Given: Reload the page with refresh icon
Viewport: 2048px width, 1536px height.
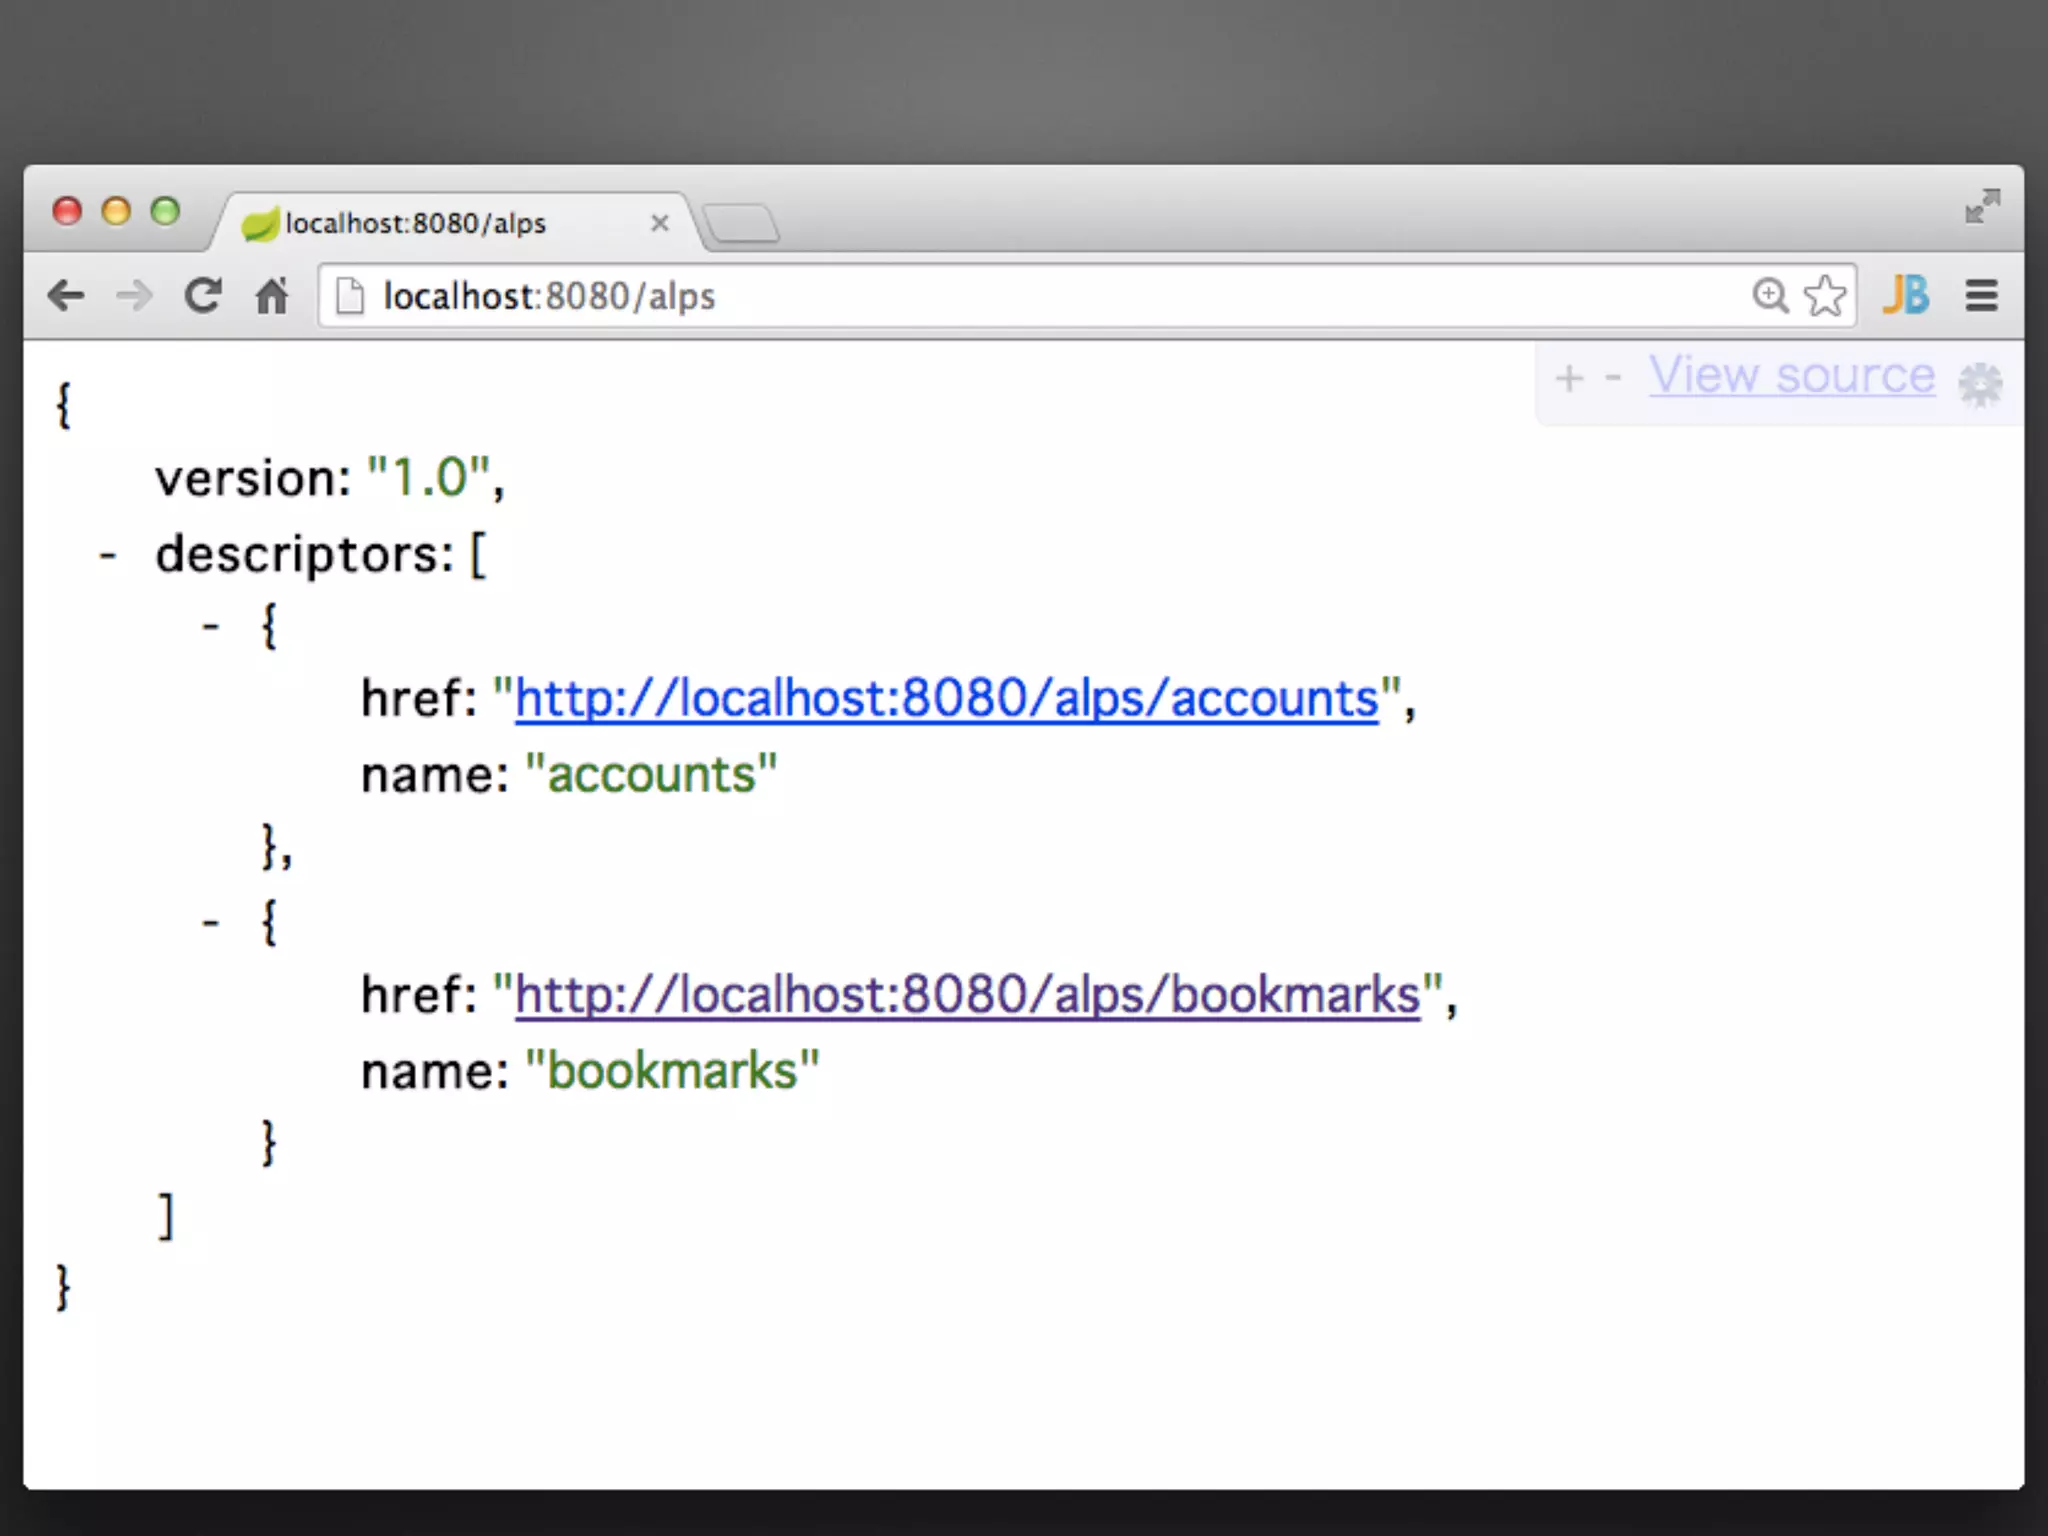Looking at the screenshot, I should point(203,296).
